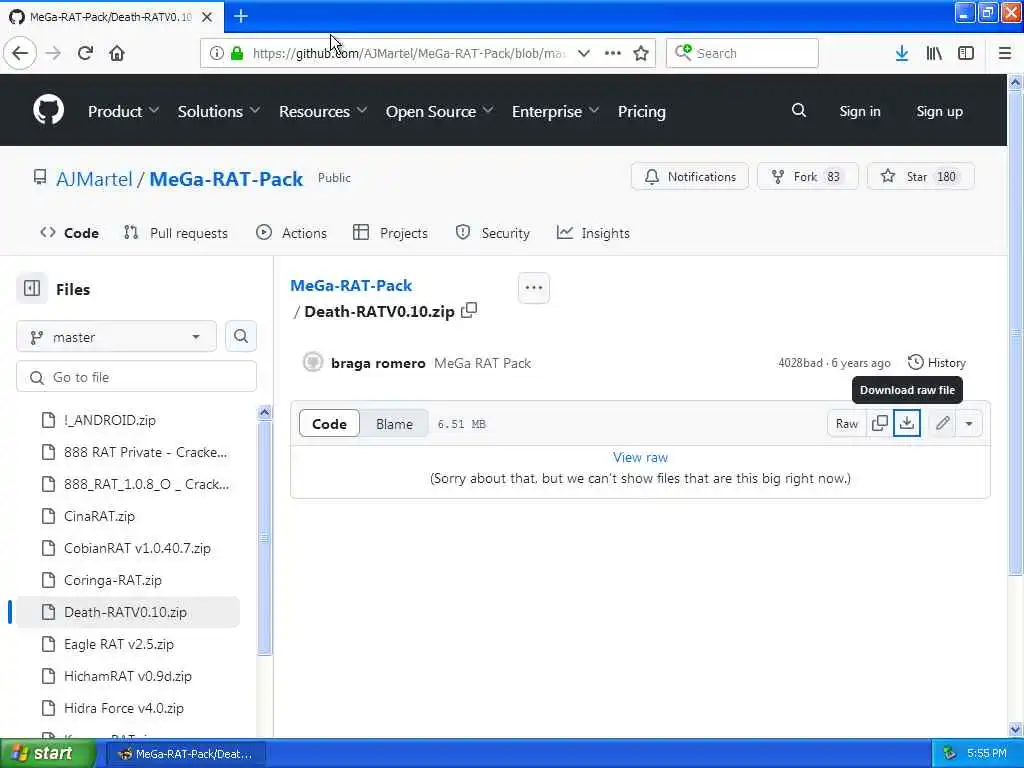1024x768 pixels.
Task: Select CinaRAT.zip in file tree
Action: pyautogui.click(x=99, y=516)
